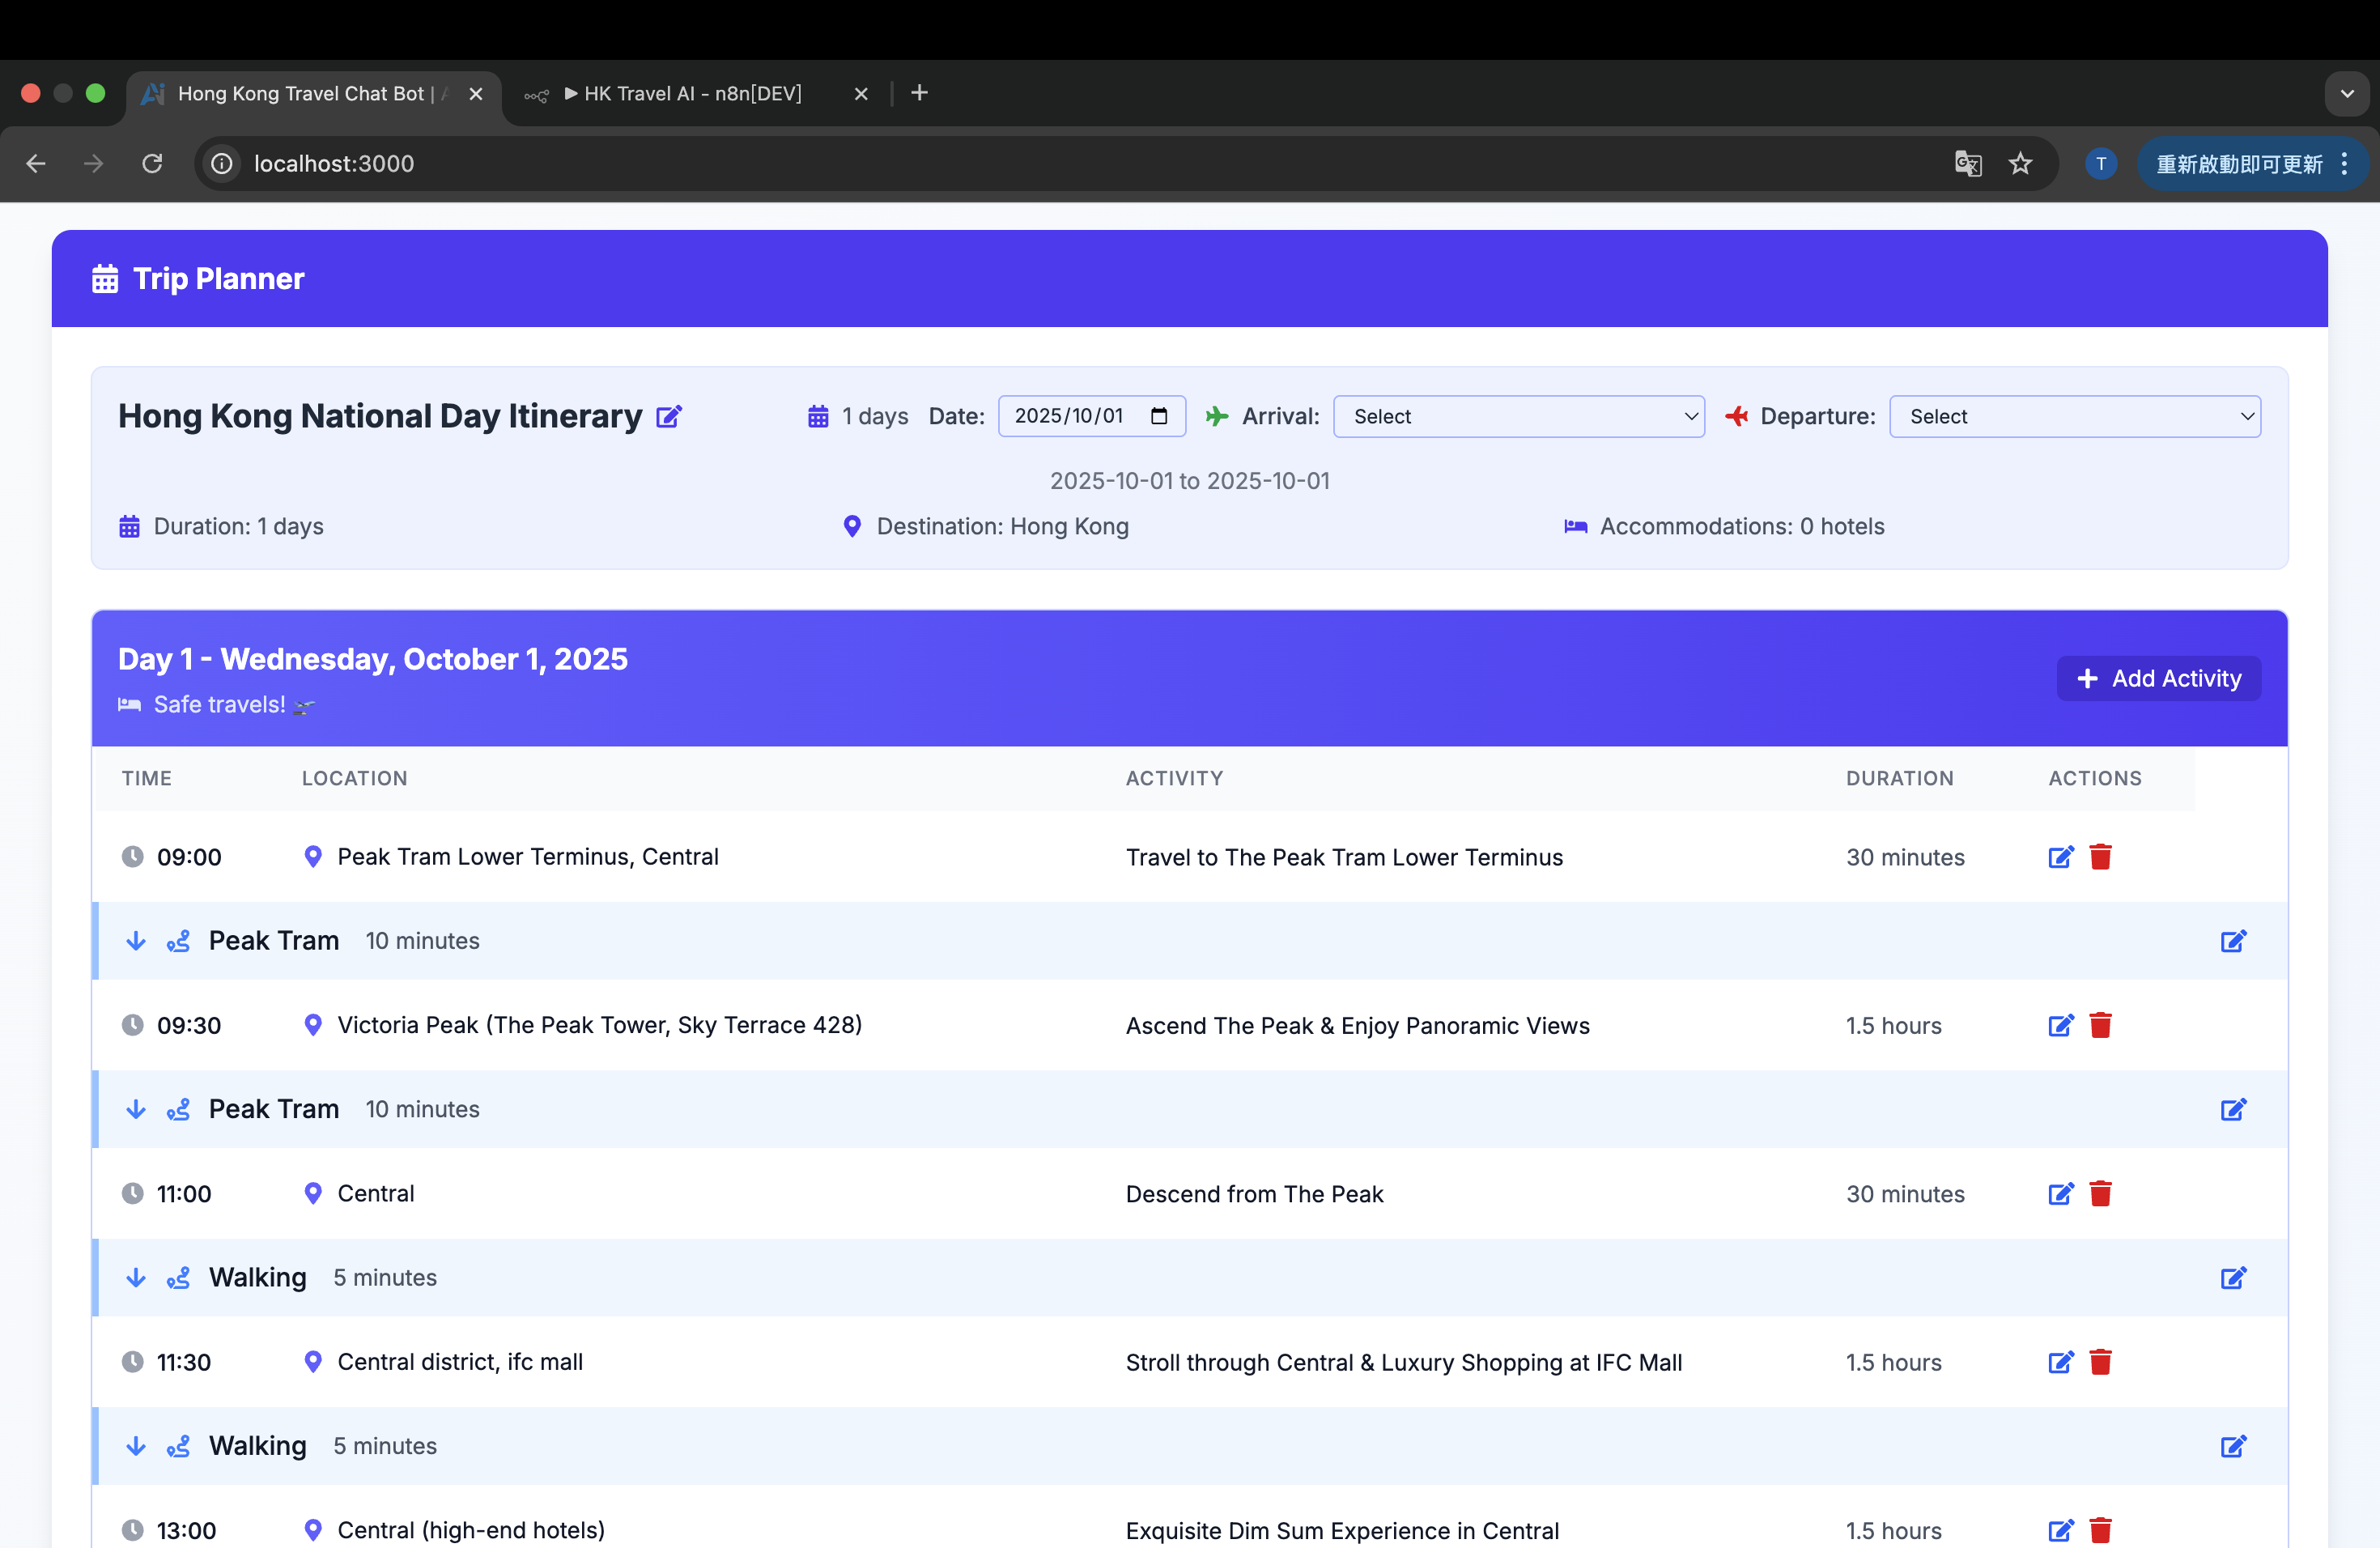The height and width of the screenshot is (1548, 2380).
Task: Edit the itinerary title pencil icon
Action: coord(668,416)
